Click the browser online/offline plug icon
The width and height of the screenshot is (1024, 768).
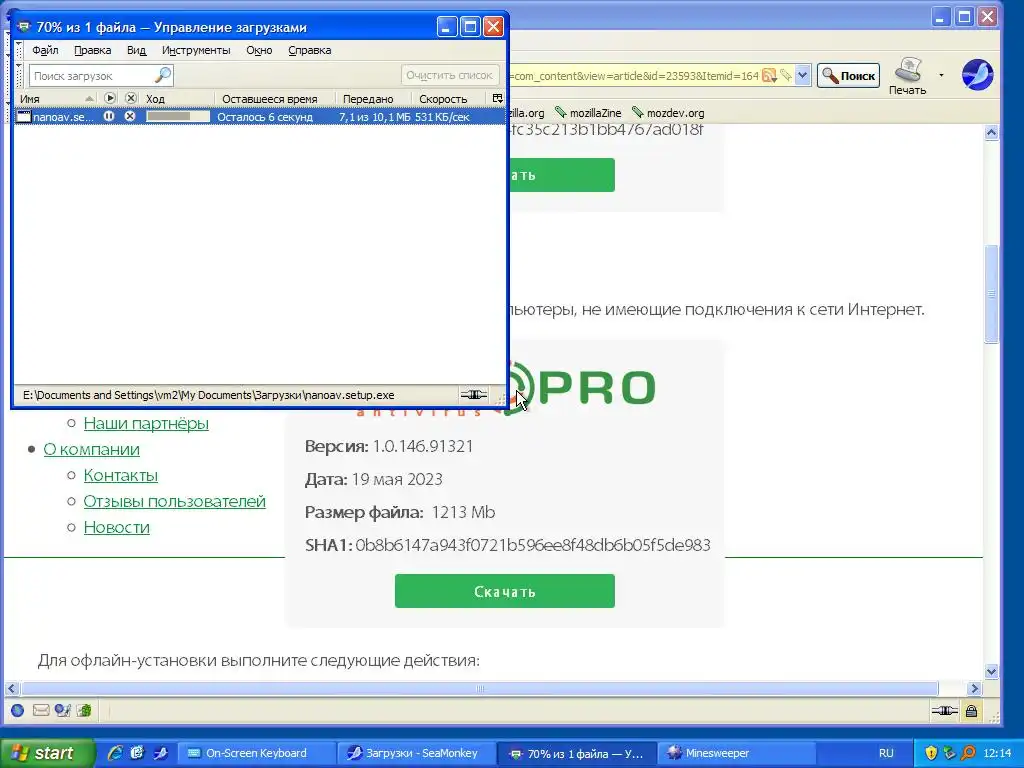(x=944, y=711)
